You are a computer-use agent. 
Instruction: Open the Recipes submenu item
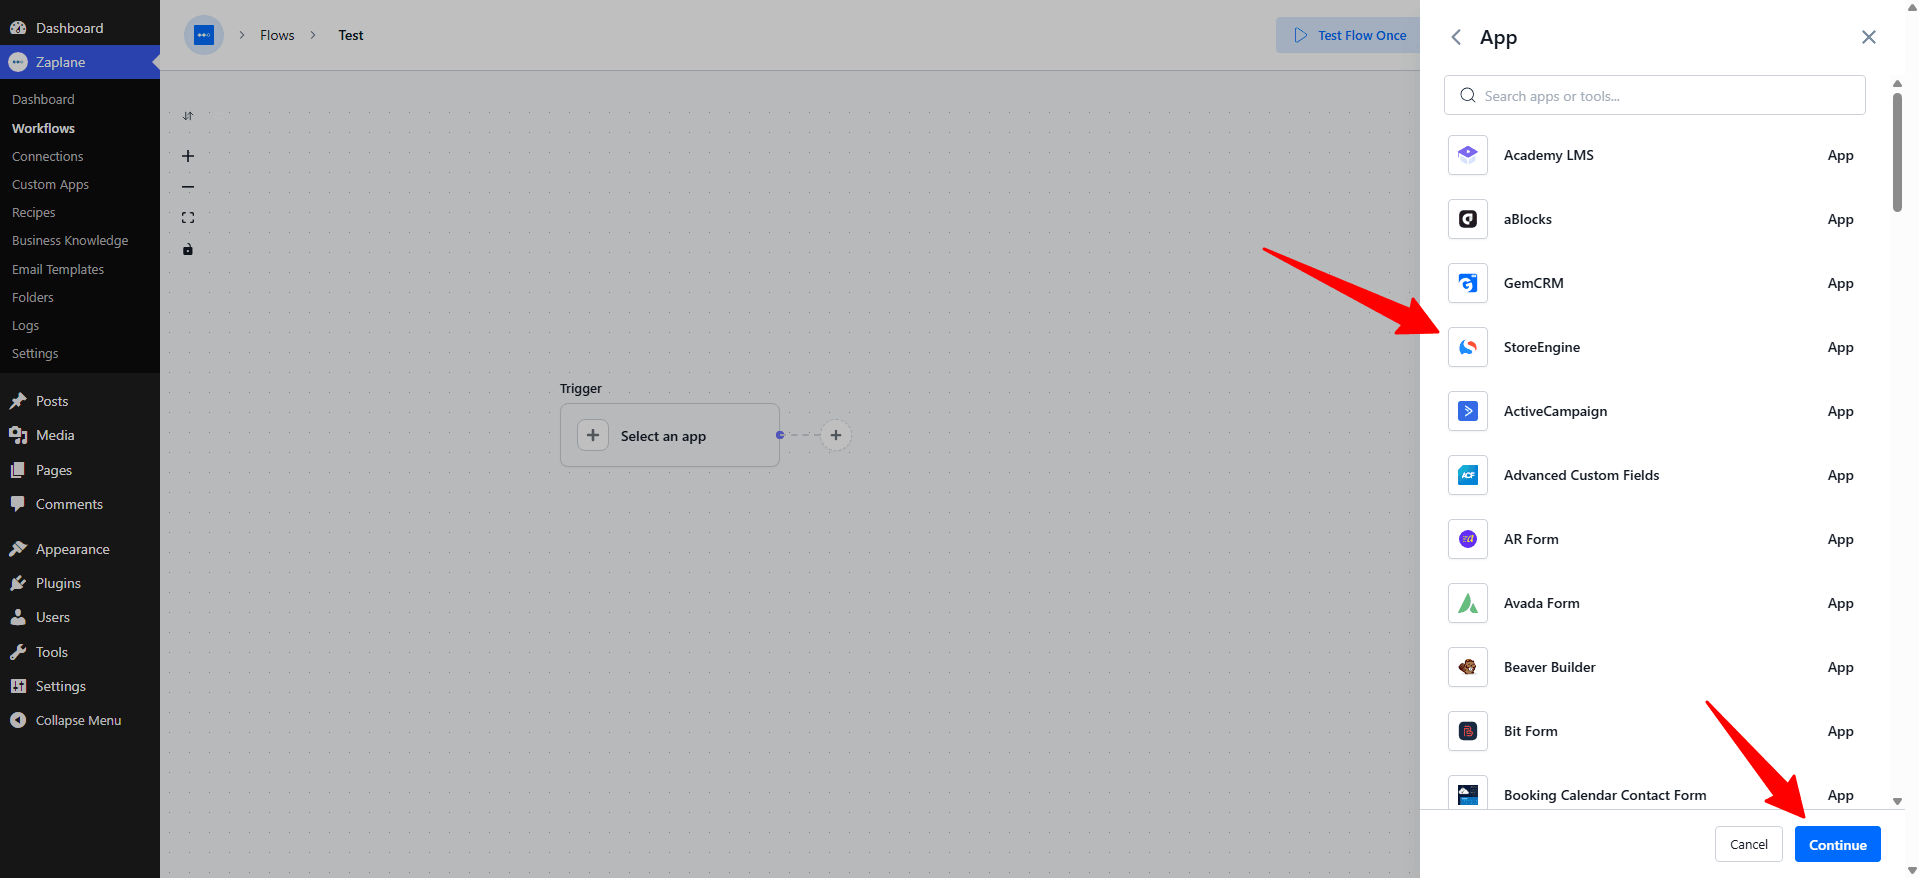coord(33,212)
